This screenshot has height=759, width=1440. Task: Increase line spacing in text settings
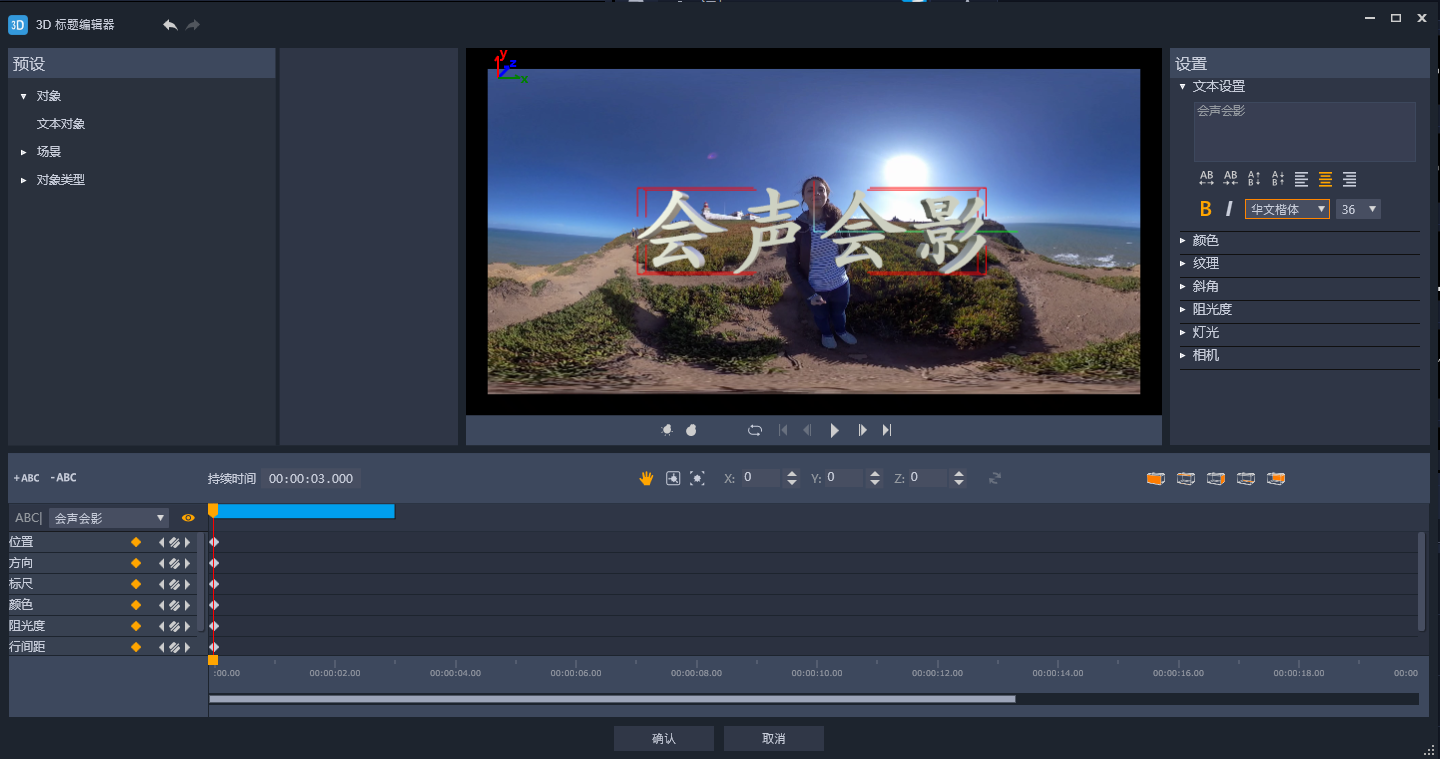click(x=1254, y=179)
